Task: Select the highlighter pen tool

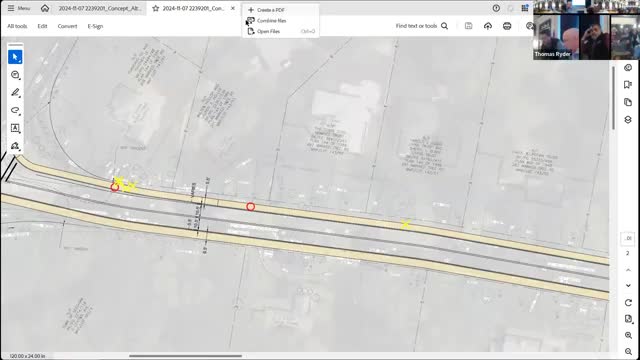Action: (x=15, y=93)
